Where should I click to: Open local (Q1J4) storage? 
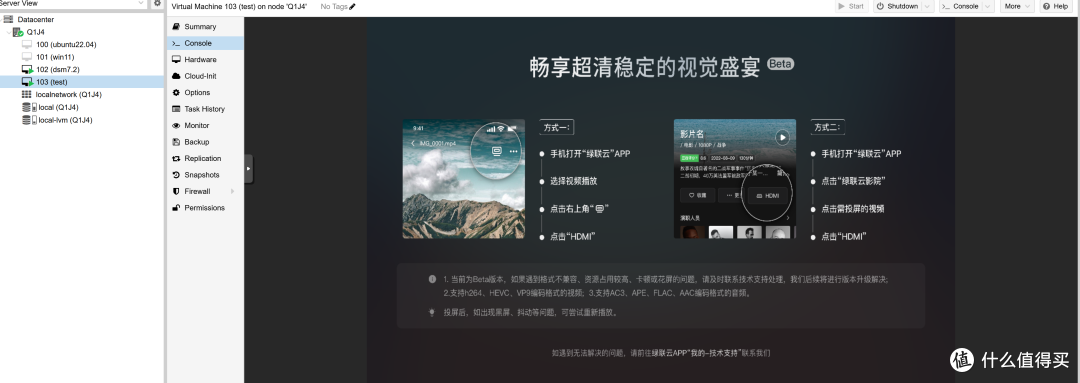click(x=59, y=107)
